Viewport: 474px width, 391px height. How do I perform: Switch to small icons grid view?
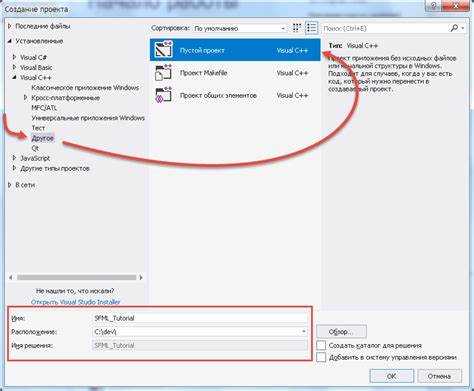tap(296, 28)
